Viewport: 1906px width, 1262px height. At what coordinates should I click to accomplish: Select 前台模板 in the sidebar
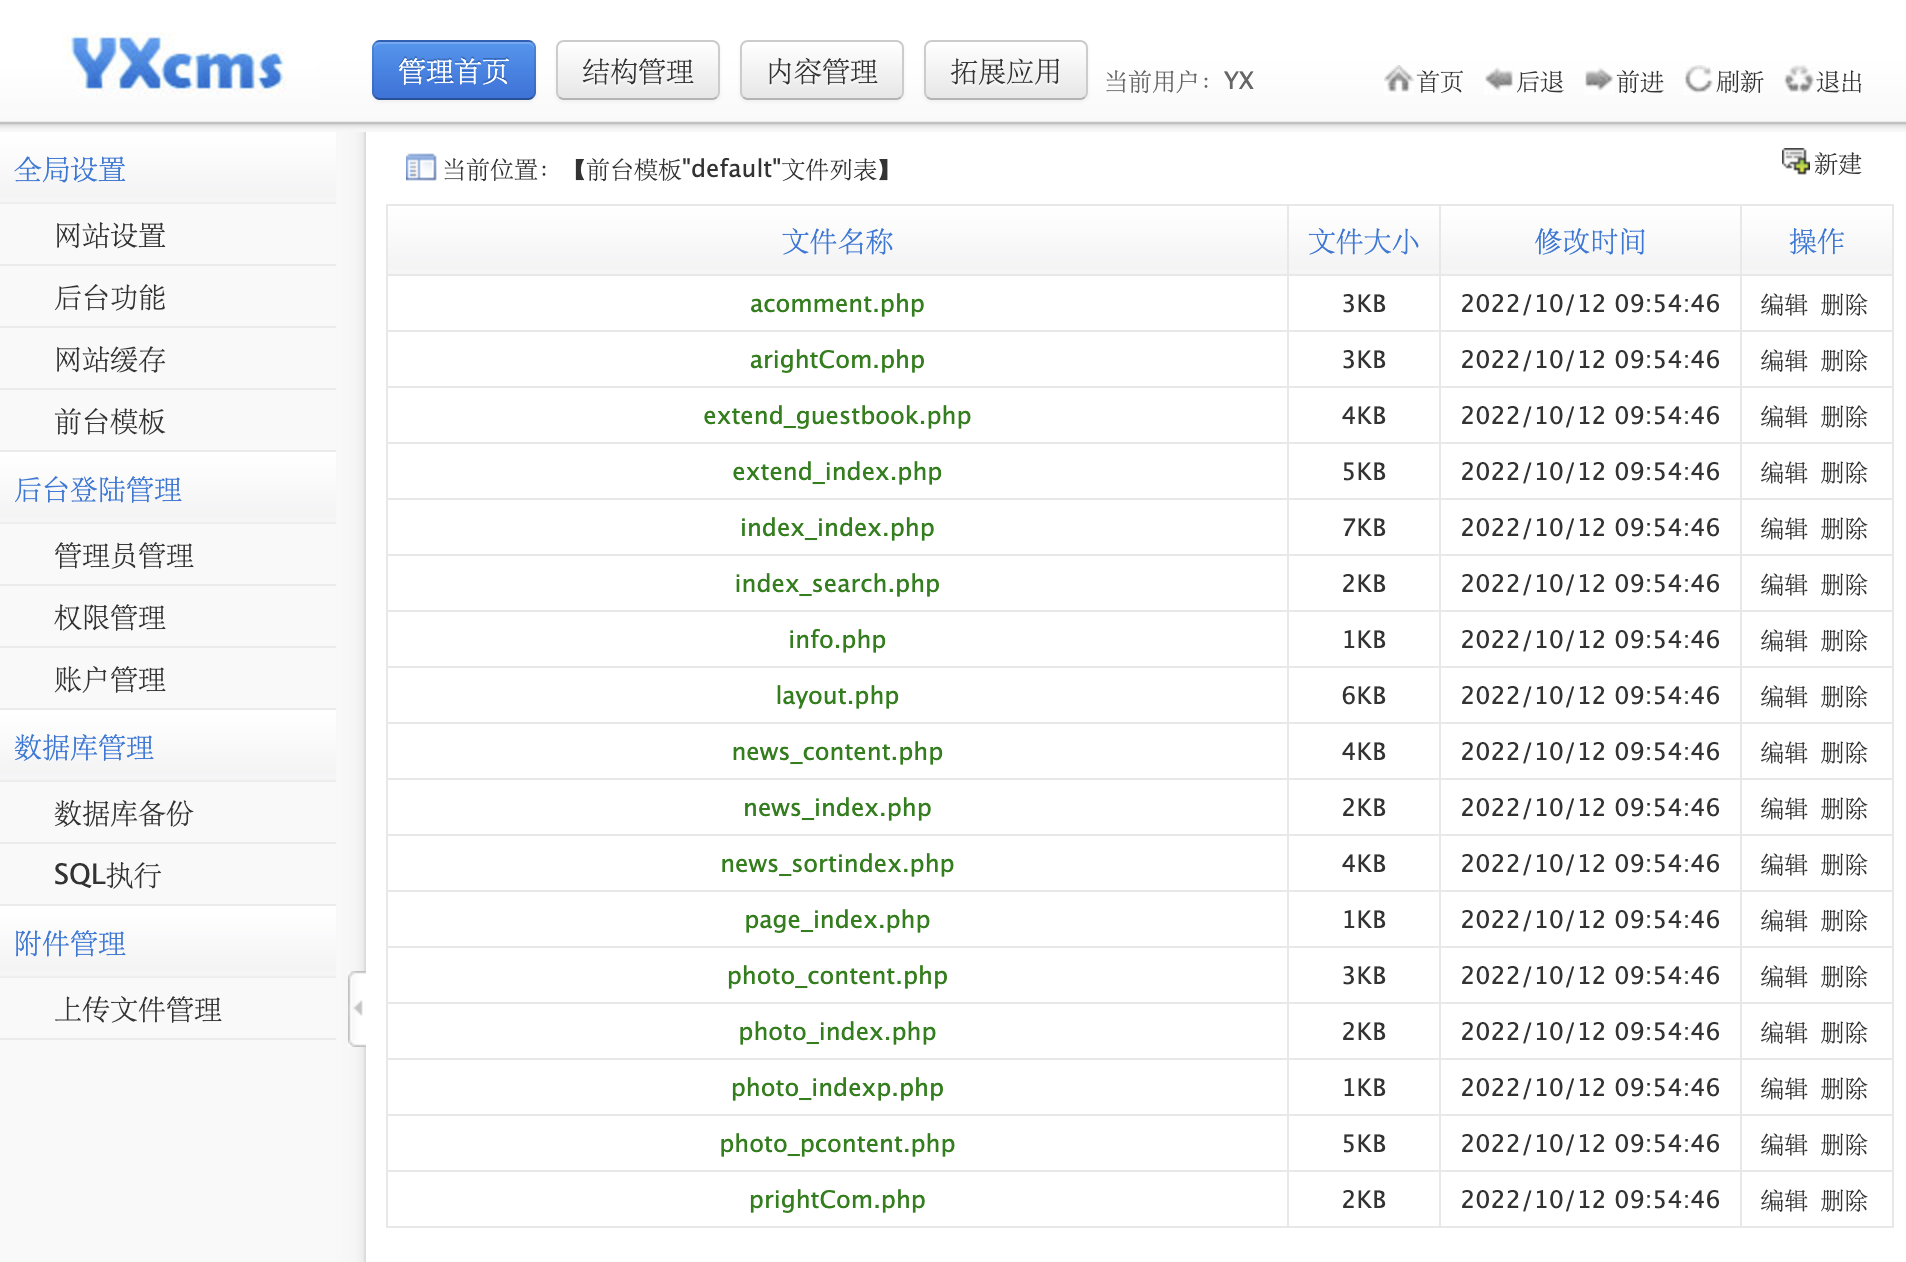[x=110, y=422]
